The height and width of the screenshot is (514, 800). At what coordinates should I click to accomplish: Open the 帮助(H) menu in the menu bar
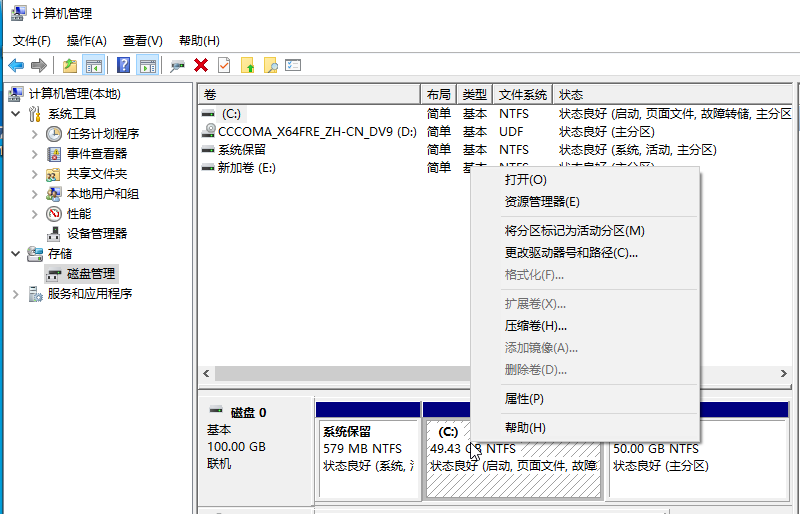199,41
